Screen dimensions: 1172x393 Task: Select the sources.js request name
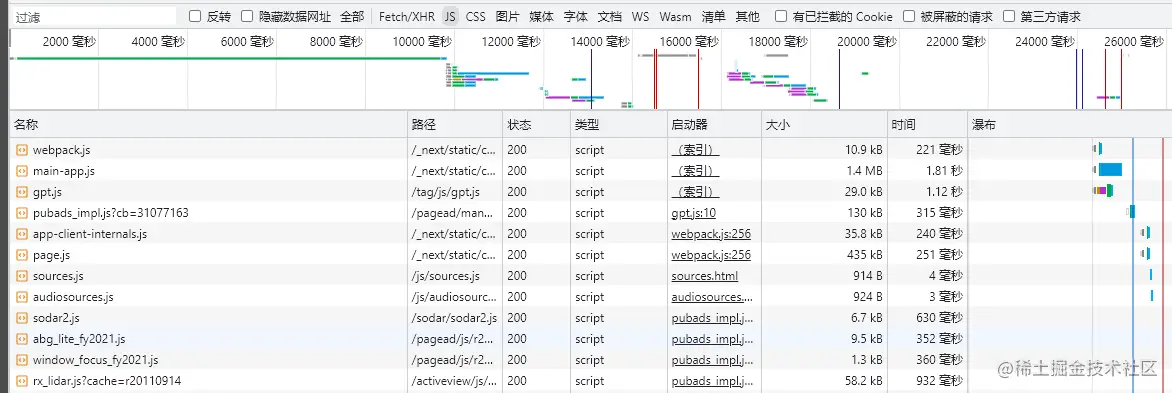tap(58, 276)
